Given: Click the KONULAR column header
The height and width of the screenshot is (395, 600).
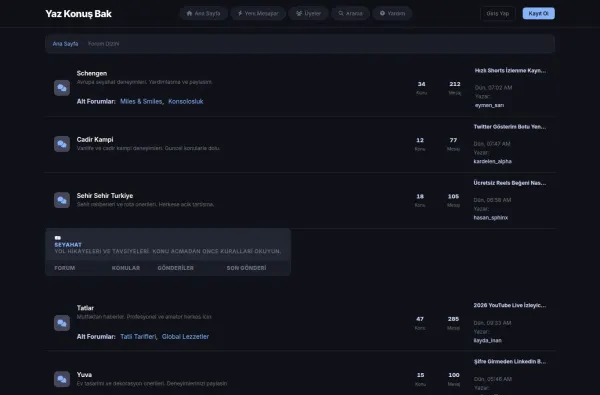Looking at the screenshot, I should pyautogui.click(x=126, y=268).
